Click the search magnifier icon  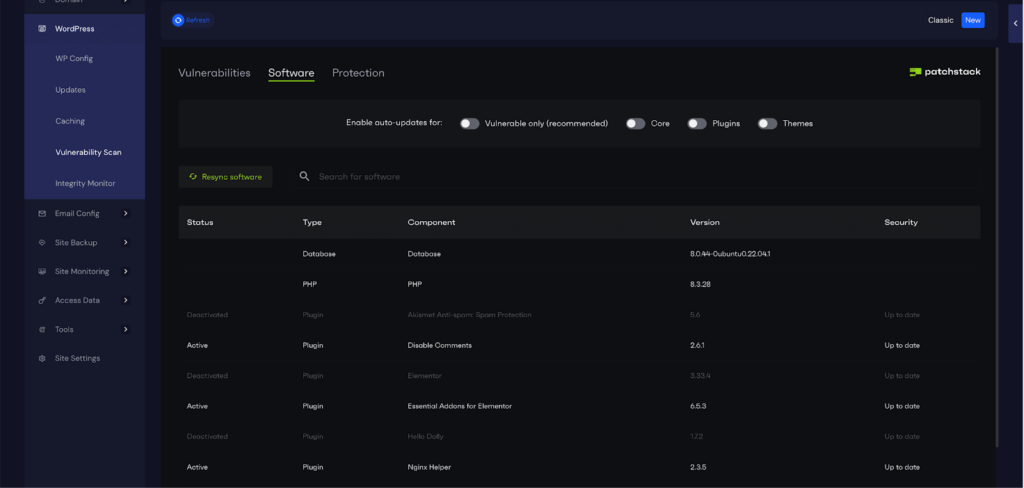(305, 177)
